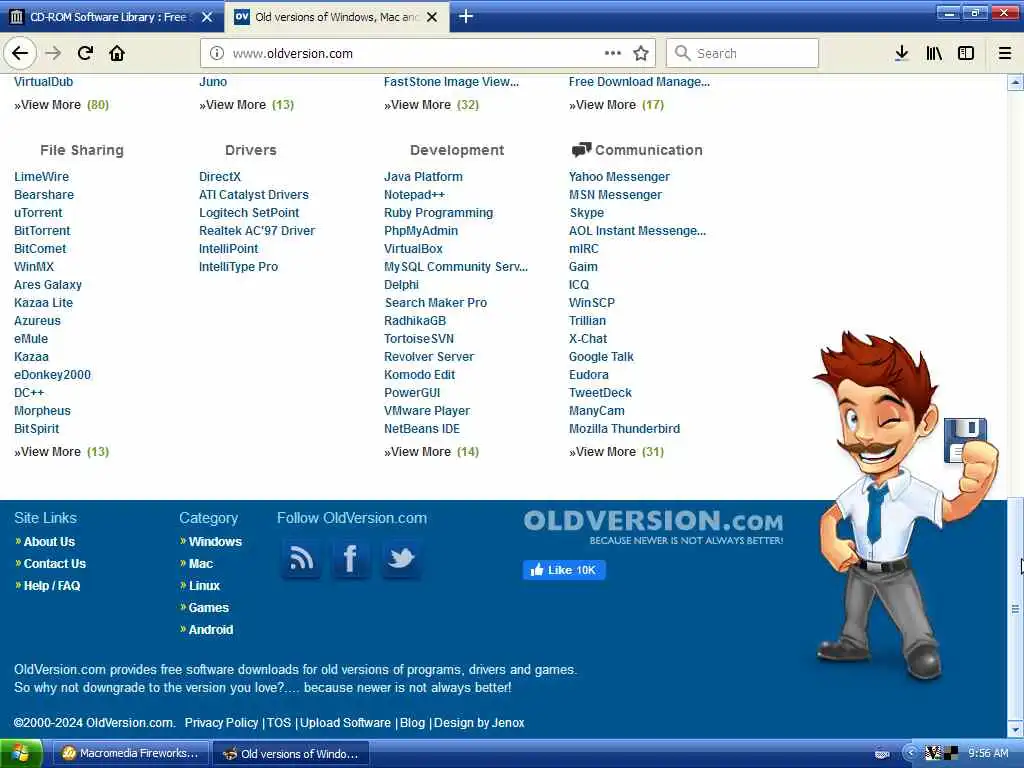Open the Help / FAQ footer link
Viewport: 1024px width, 768px height.
tap(52, 586)
